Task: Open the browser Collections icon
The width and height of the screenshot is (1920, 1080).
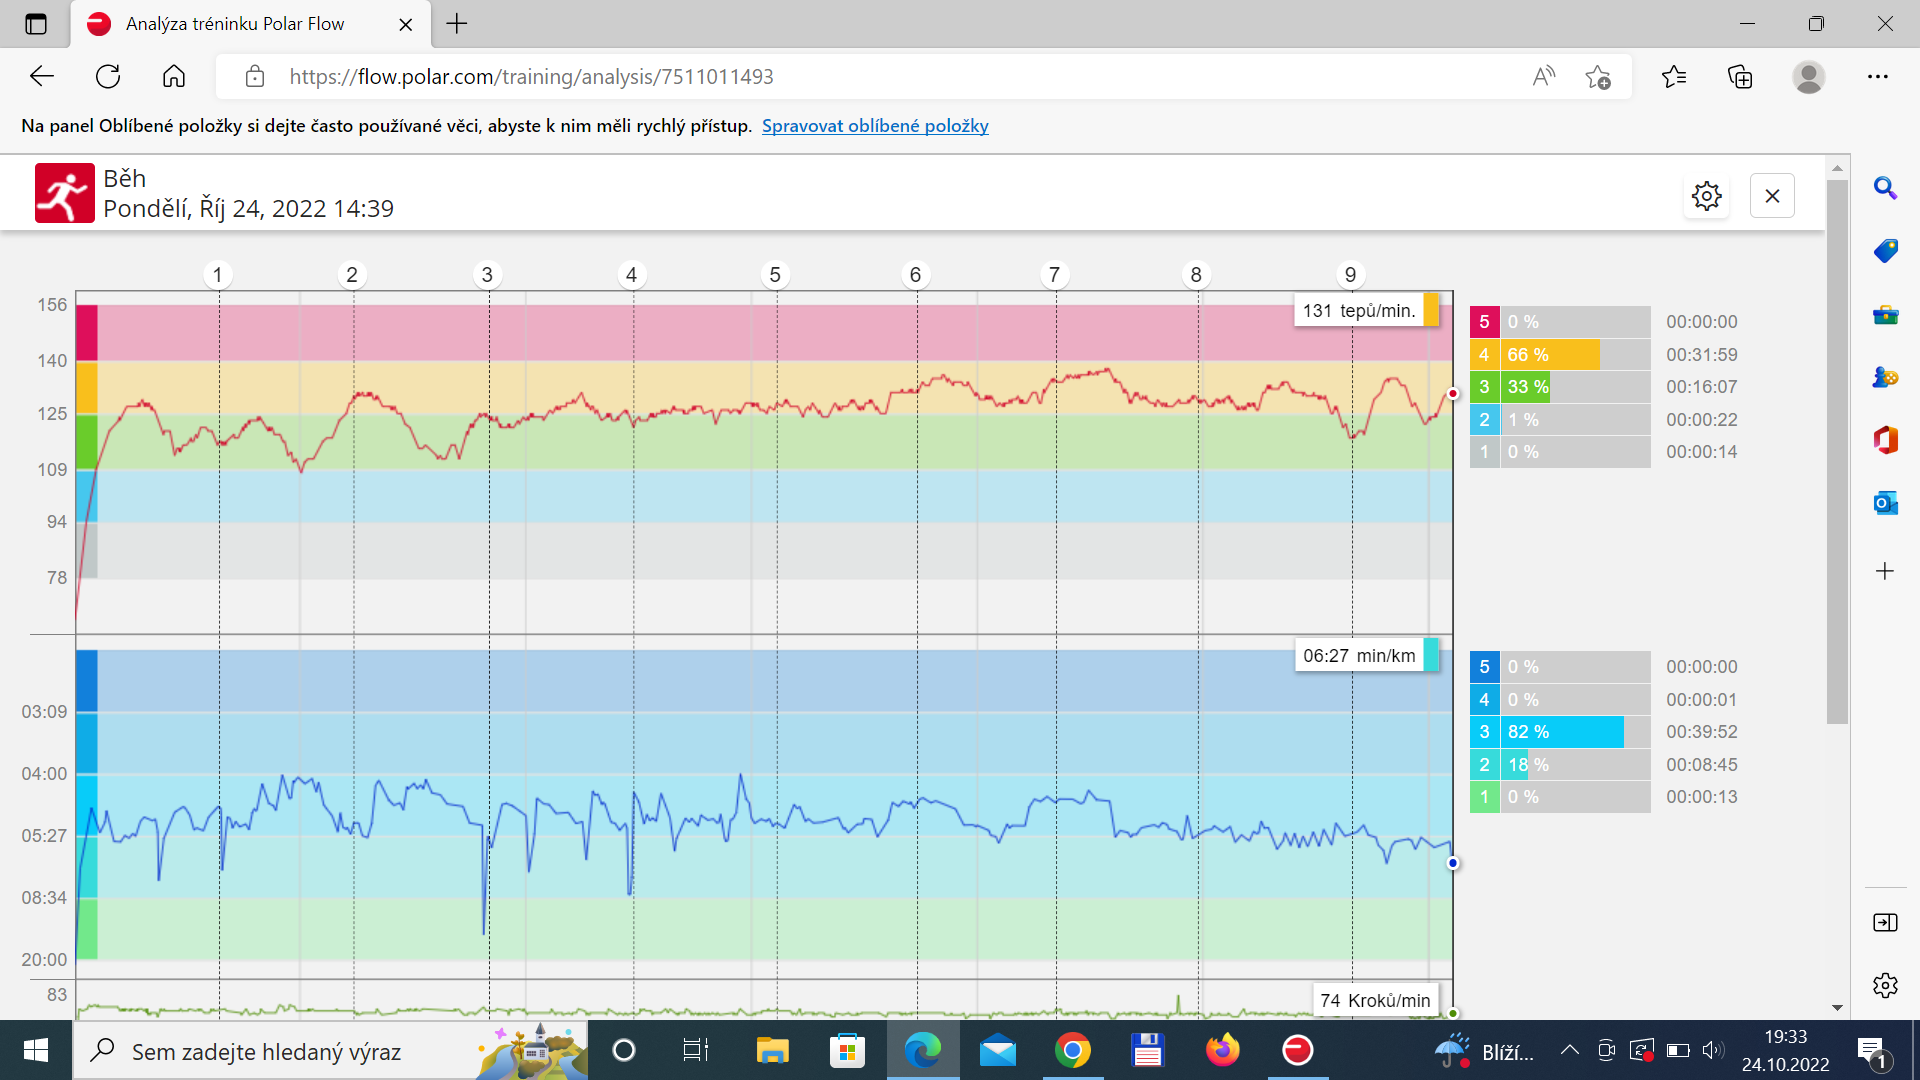Action: click(1740, 77)
